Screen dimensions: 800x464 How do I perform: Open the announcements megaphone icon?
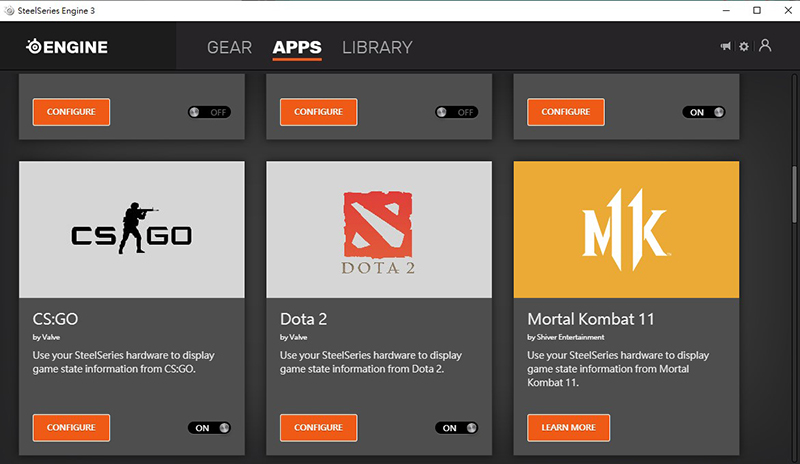(725, 47)
